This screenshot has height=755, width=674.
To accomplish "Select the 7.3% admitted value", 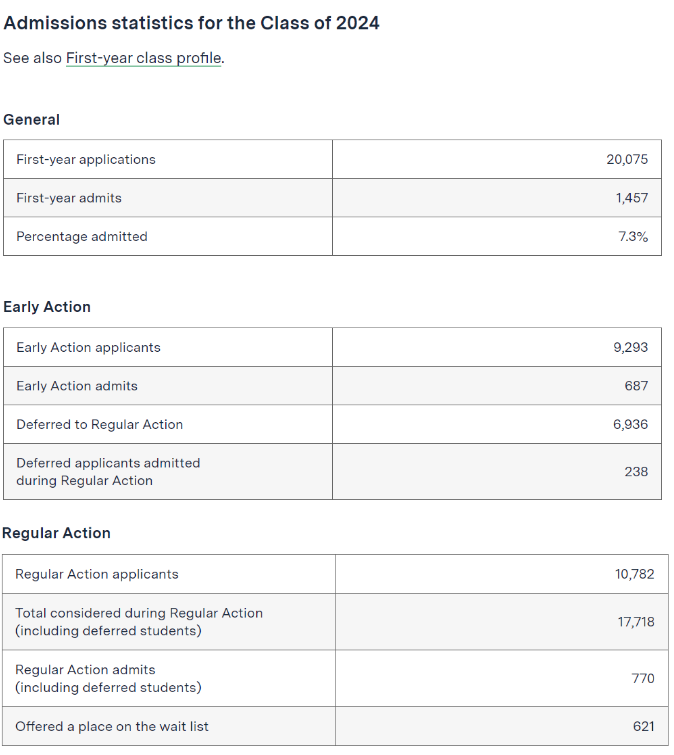I will [x=633, y=236].
